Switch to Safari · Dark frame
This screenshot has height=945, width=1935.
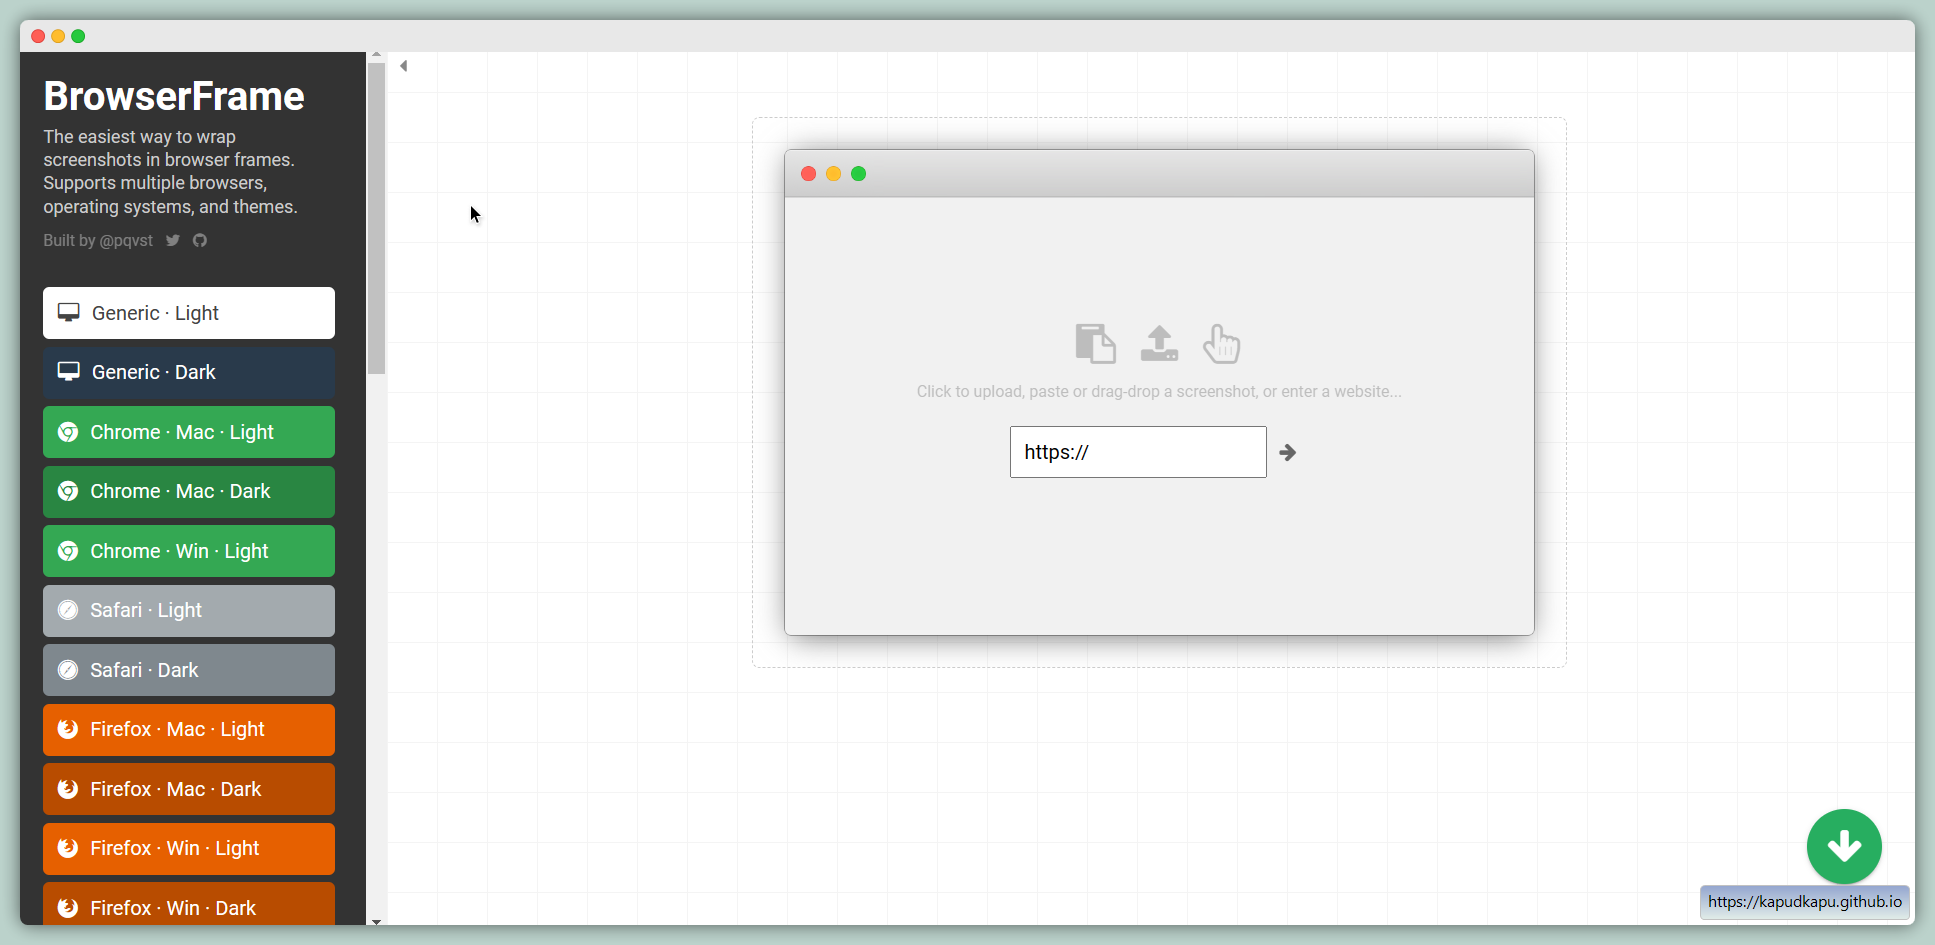click(189, 670)
